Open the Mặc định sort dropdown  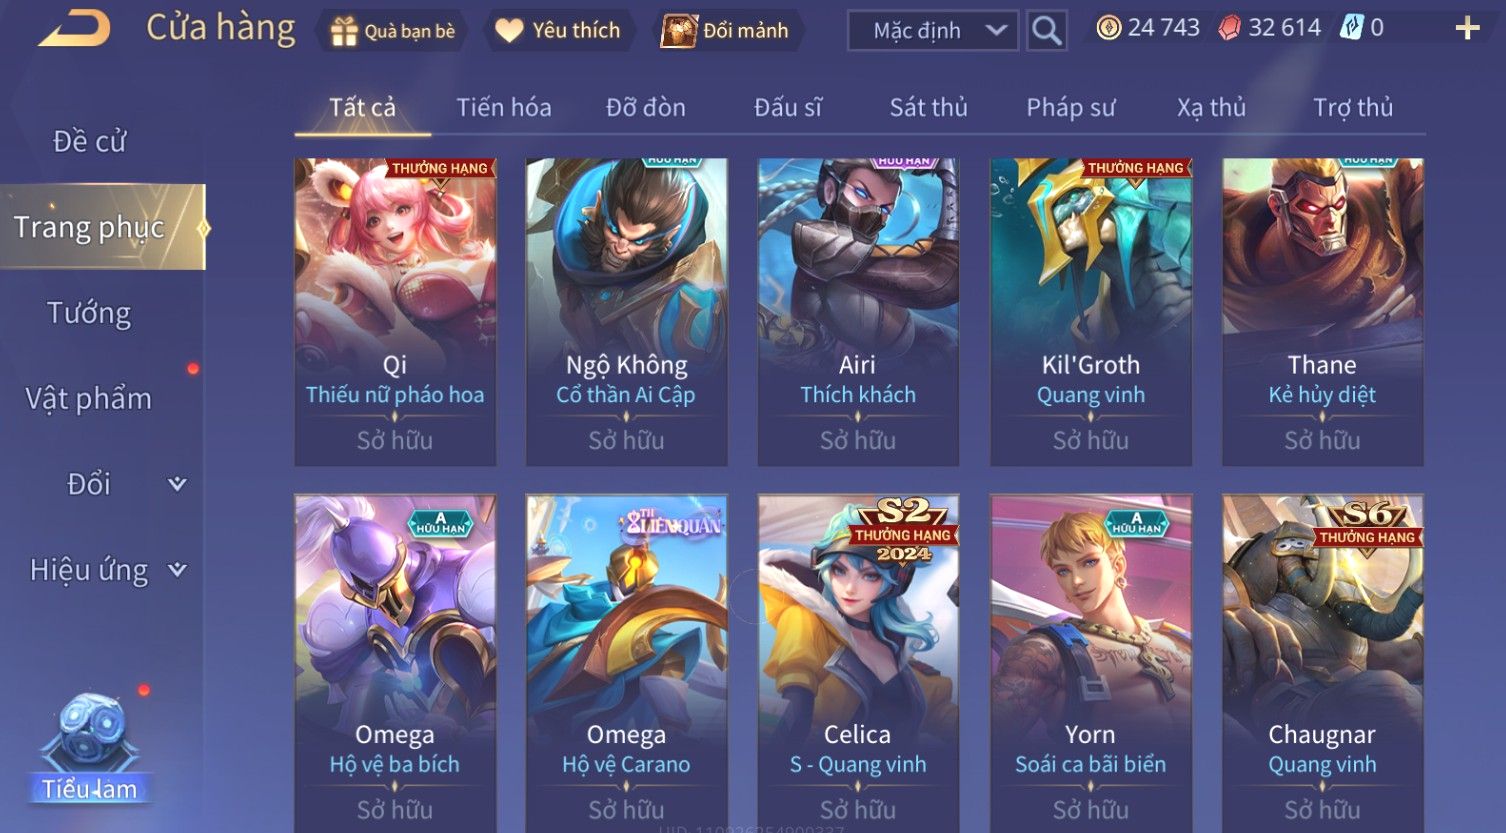[x=933, y=31]
